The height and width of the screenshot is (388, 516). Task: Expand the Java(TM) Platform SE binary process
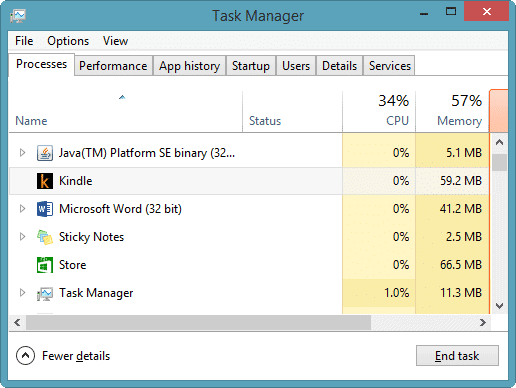(22, 153)
